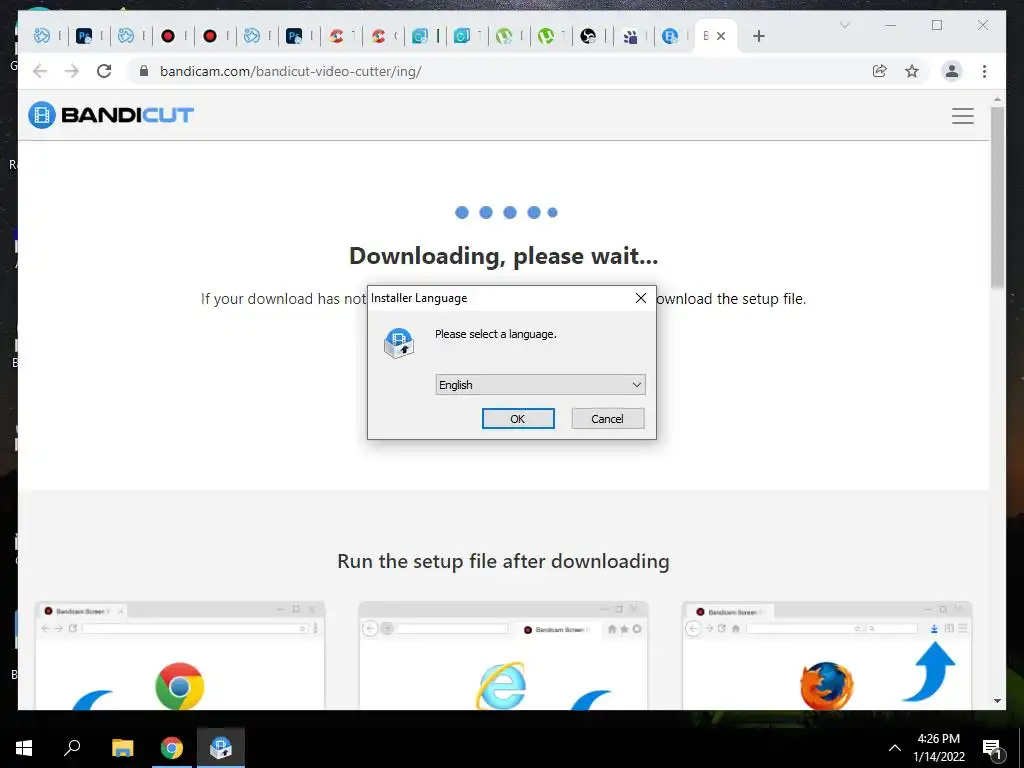Viewport: 1024px width, 768px height.
Task: Click the Bandicut logo
Action: [111, 115]
